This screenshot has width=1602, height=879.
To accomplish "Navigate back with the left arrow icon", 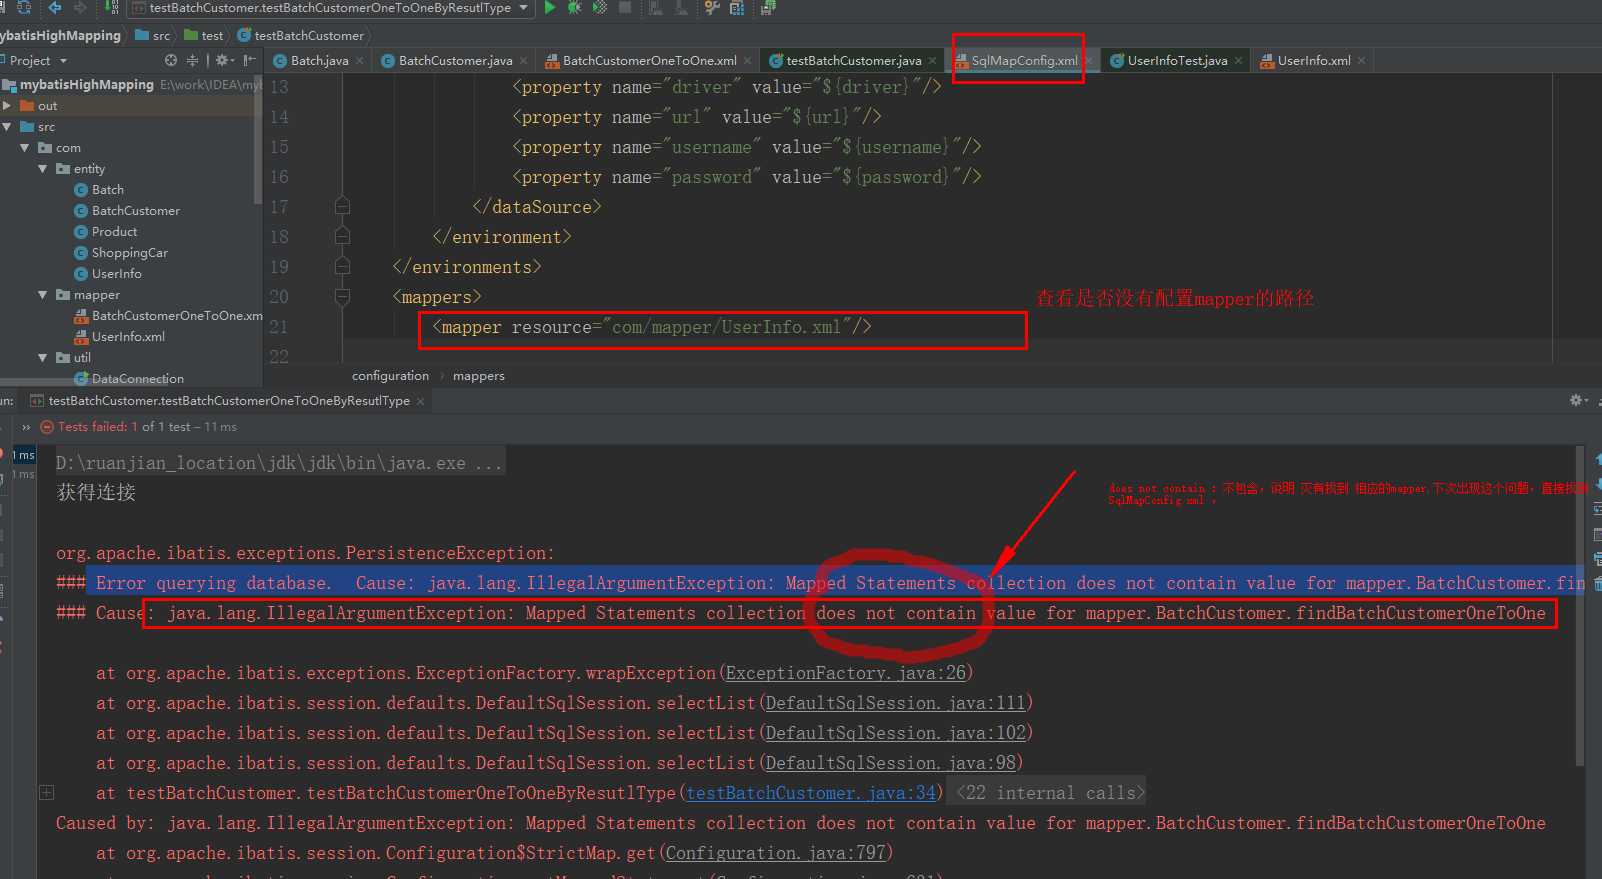I will pyautogui.click(x=55, y=8).
